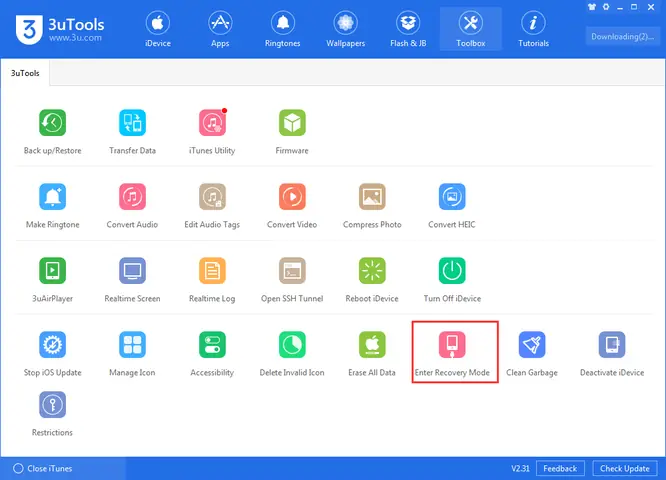The width and height of the screenshot is (666, 480).
Task: Open the settings gear in the title bar
Action: 606,7
